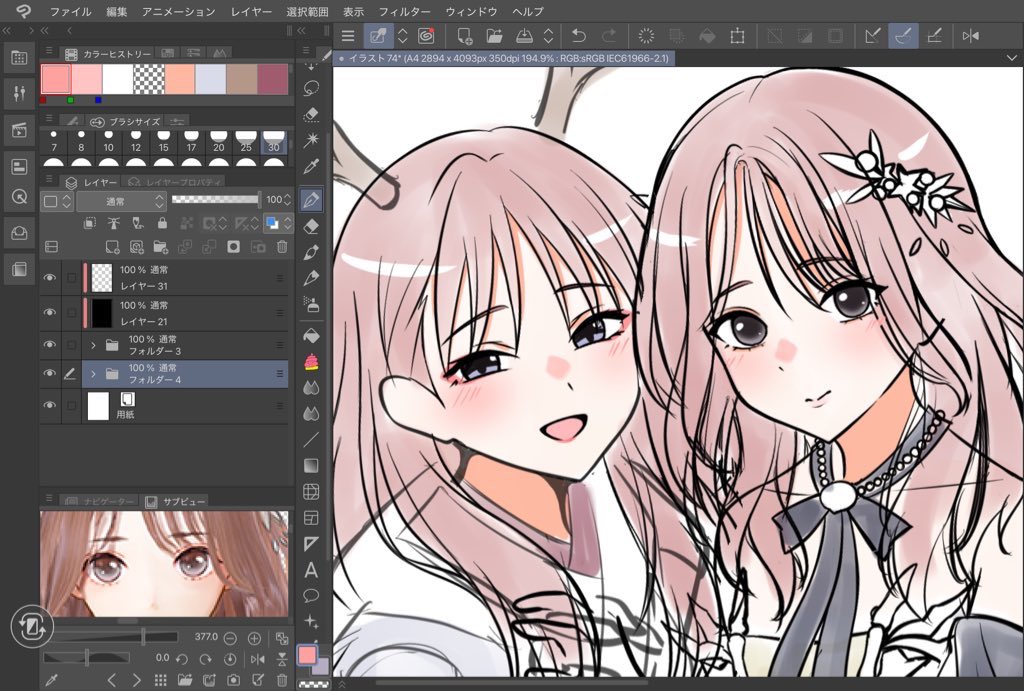Click the Redo arrow in command bar
Image resolution: width=1024 pixels, height=691 pixels.
(x=609, y=35)
